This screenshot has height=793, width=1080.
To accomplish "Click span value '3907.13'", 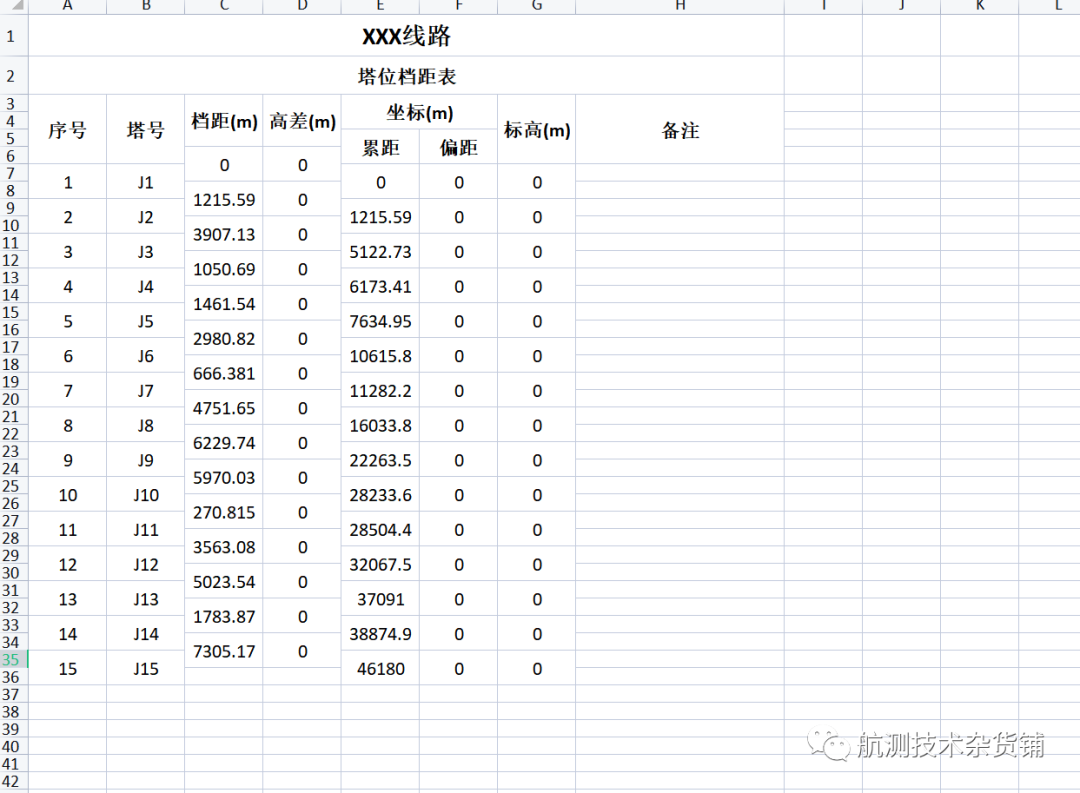I will [x=224, y=234].
